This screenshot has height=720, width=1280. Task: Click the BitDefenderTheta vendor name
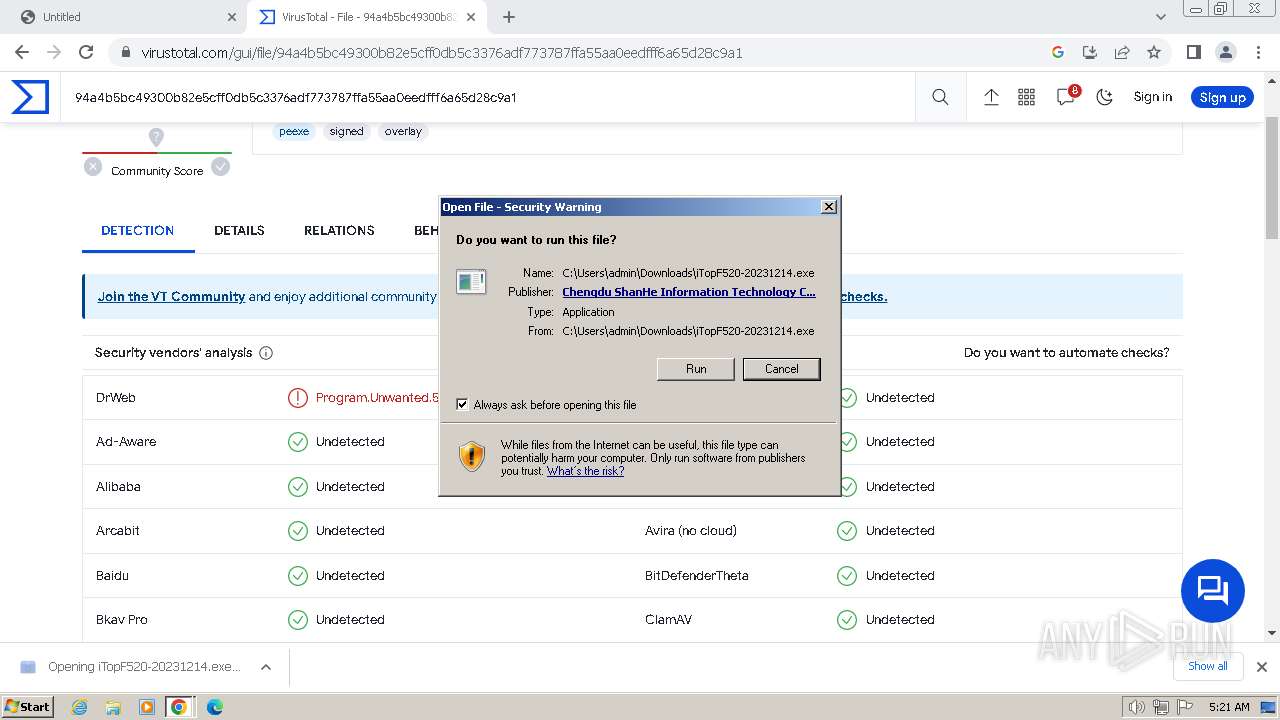point(697,575)
